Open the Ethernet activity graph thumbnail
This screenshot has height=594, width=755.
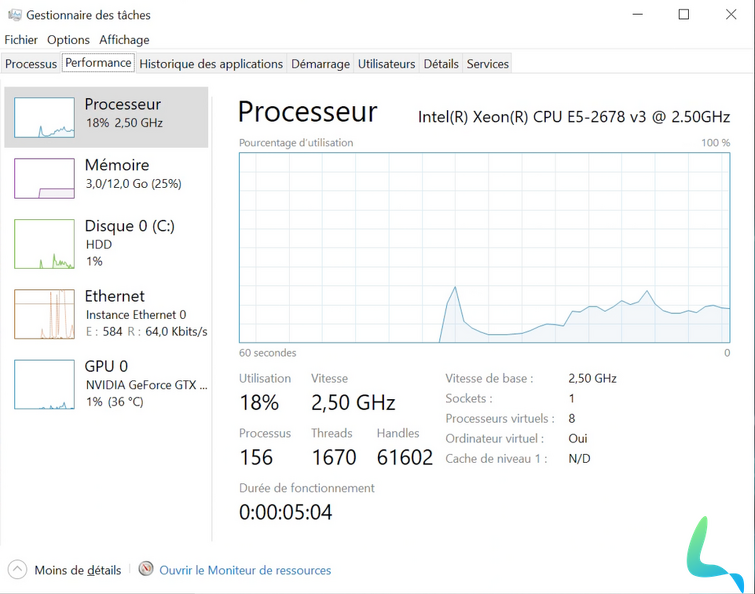(44, 314)
